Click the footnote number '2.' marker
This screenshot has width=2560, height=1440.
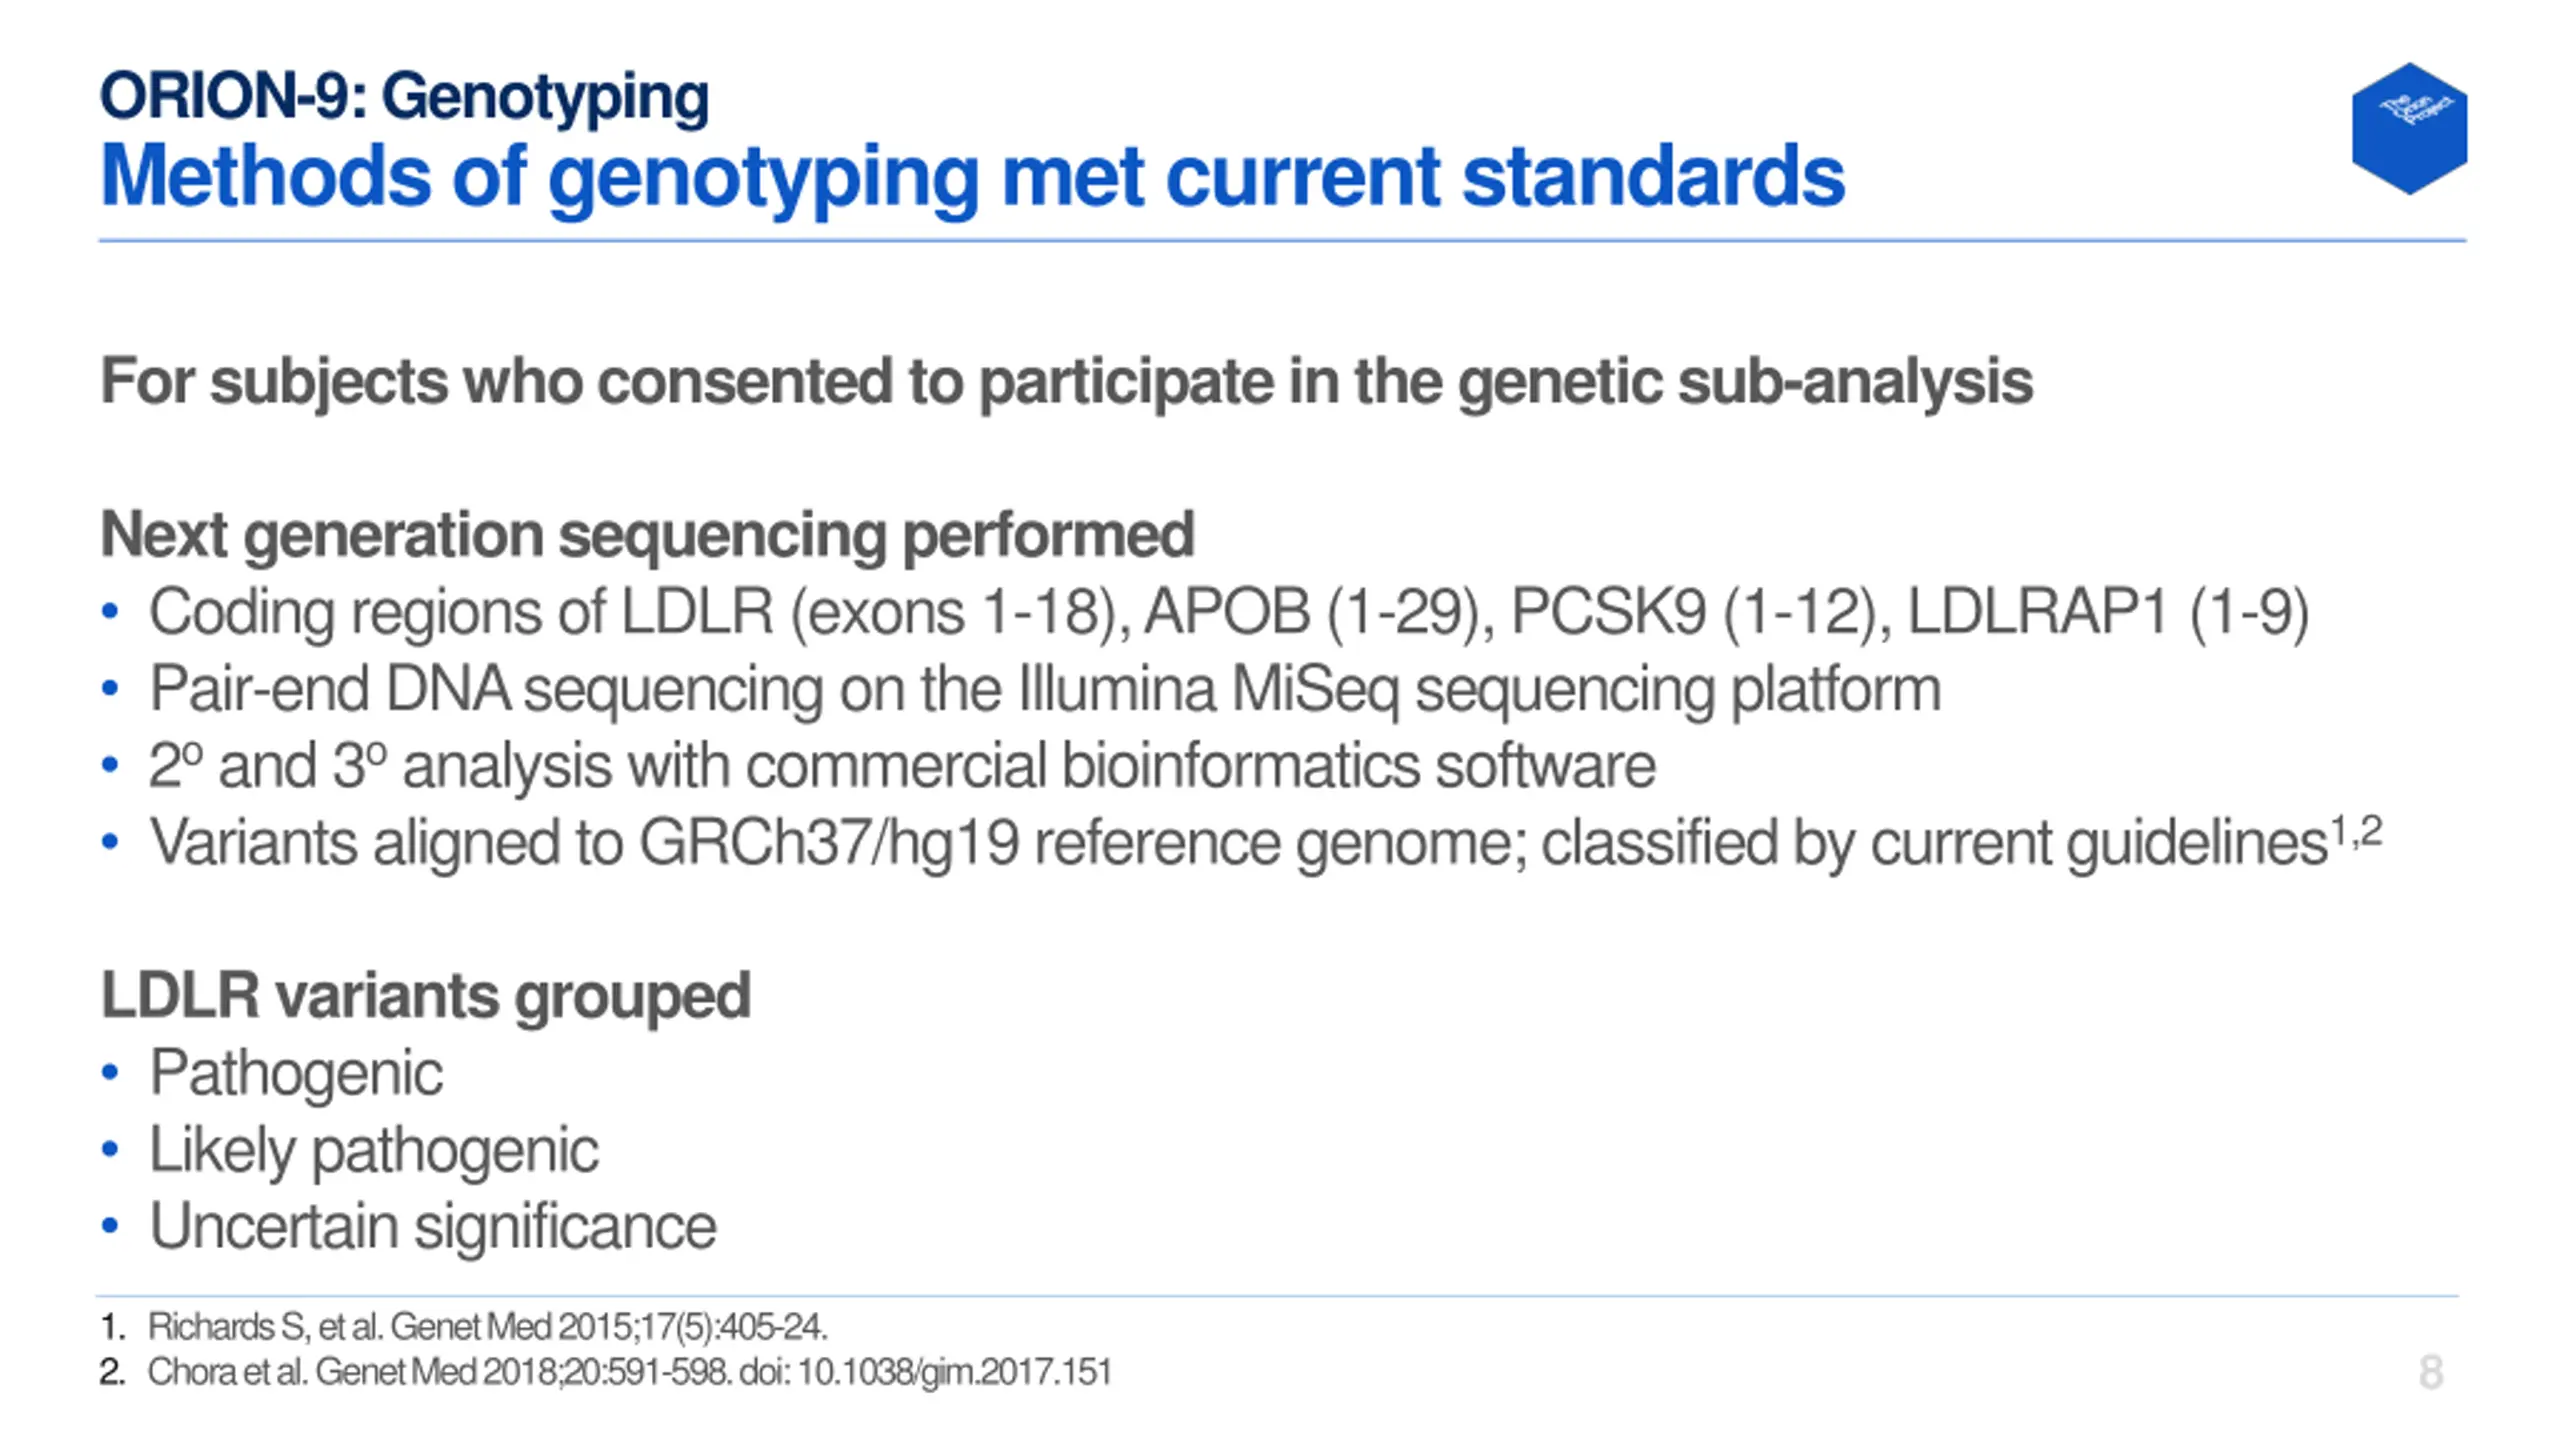pyautogui.click(x=113, y=1372)
